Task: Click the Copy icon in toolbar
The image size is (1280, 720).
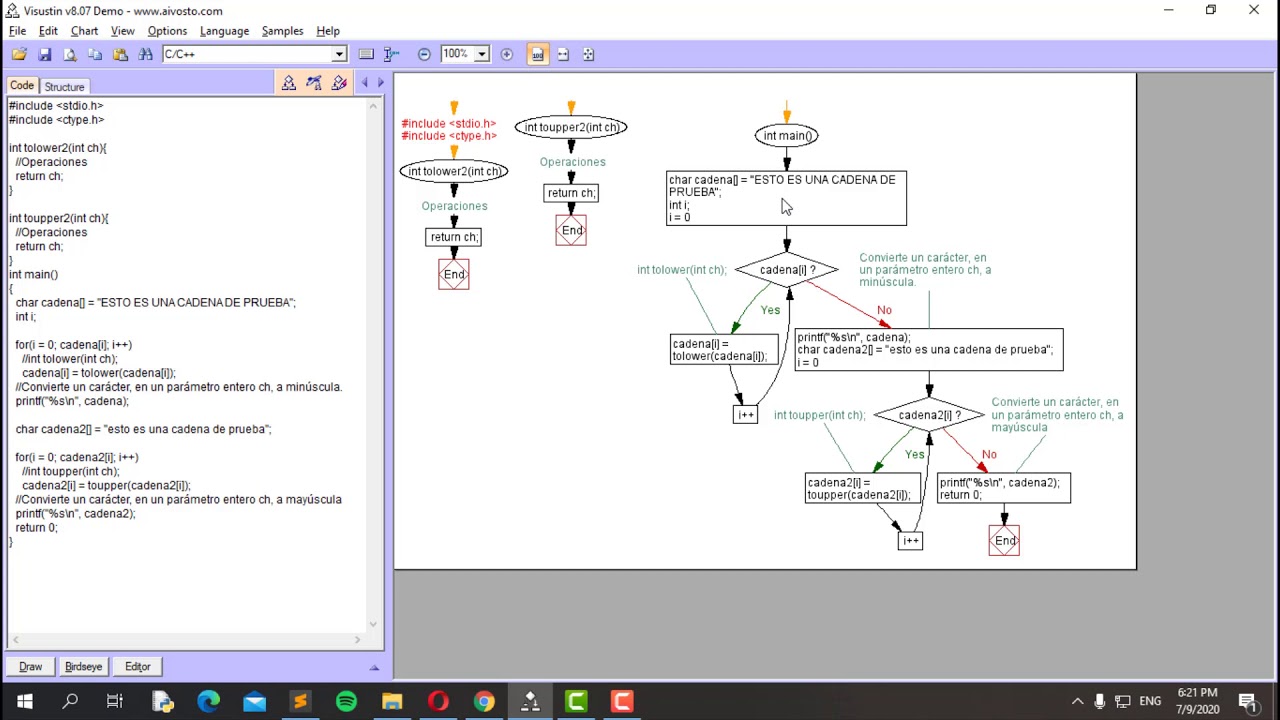Action: point(95,54)
